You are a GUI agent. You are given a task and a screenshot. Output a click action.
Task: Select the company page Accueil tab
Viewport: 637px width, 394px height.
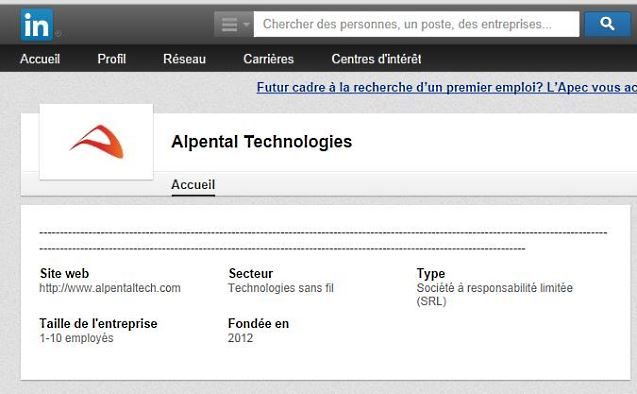tap(193, 185)
